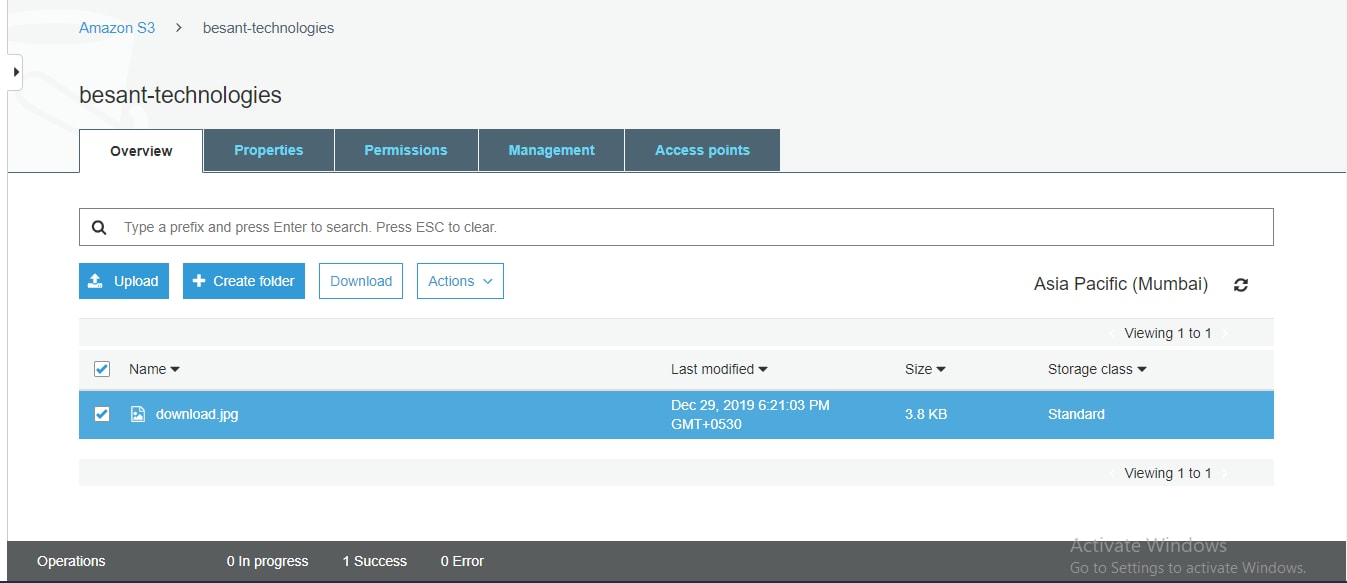Viewport: 1347px width, 583px height.
Task: Click the refresh icon beside Asia Pacific (Mumbai)
Action: 1241,285
